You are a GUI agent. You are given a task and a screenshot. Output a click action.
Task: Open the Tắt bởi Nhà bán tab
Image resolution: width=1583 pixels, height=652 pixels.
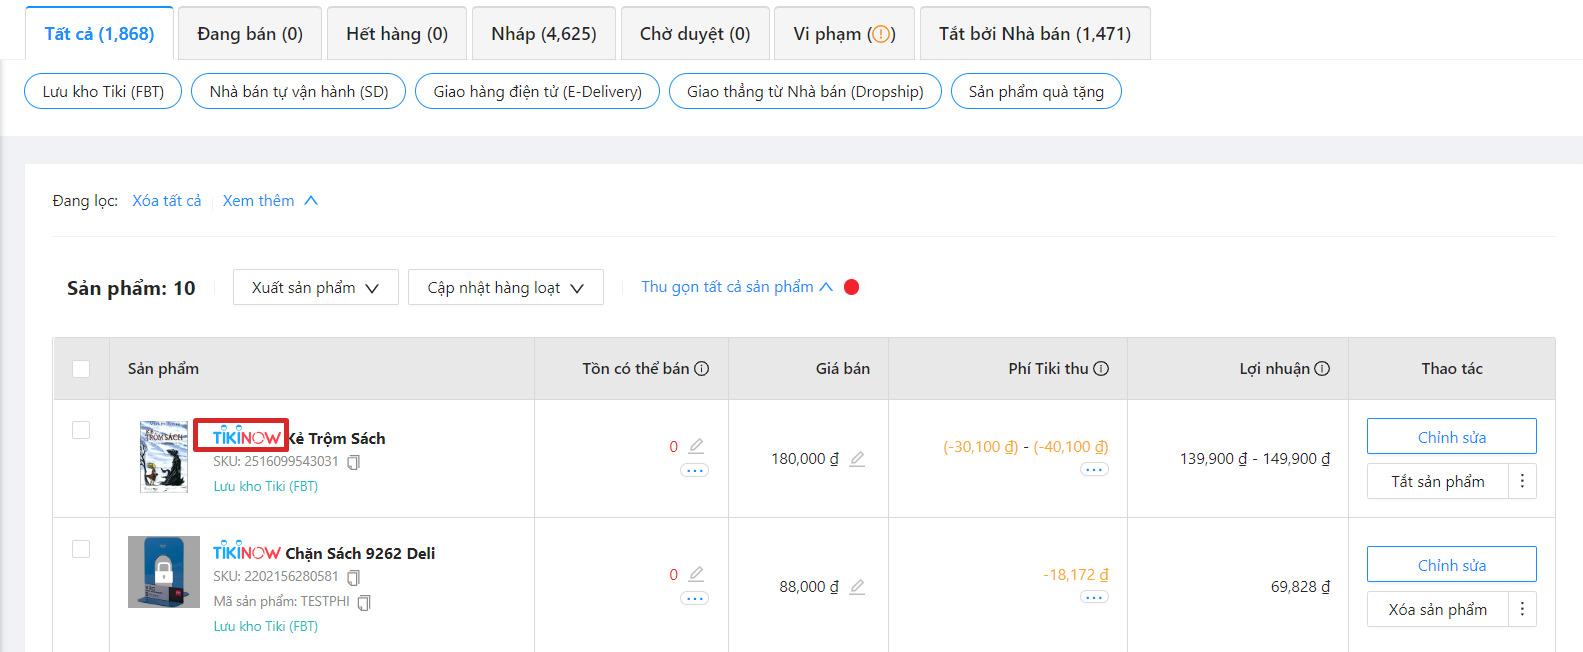(x=1034, y=34)
